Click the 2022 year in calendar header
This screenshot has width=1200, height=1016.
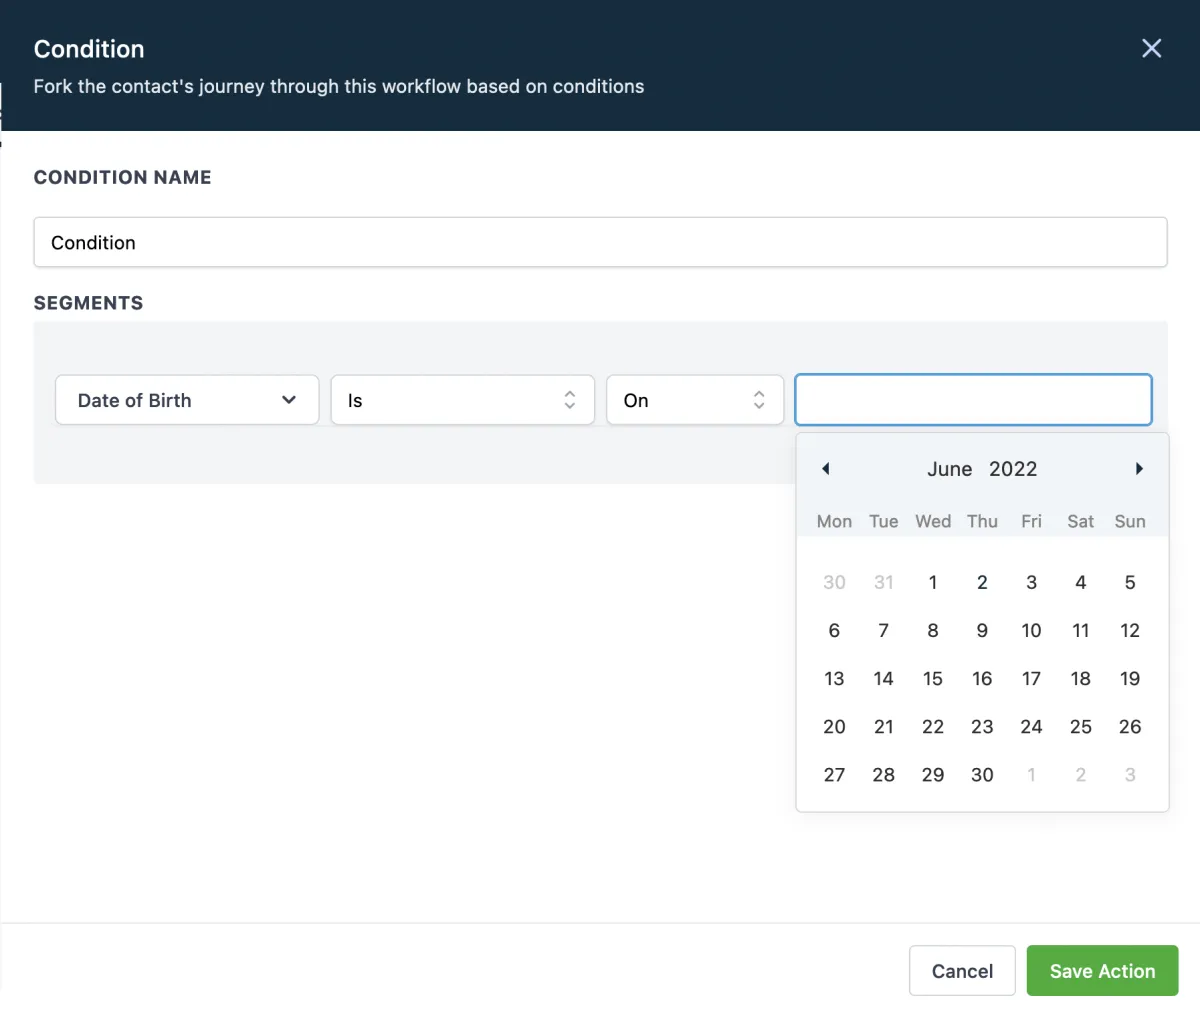1013,469
